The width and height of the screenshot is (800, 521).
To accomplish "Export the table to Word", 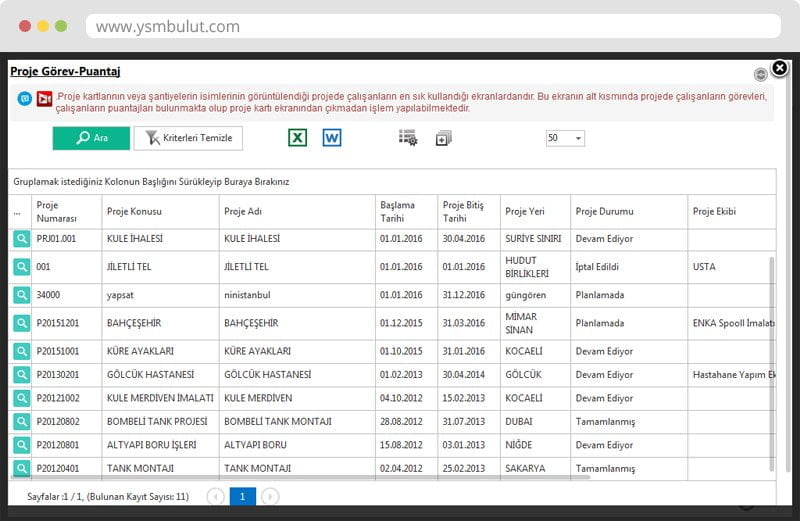I will (x=332, y=138).
